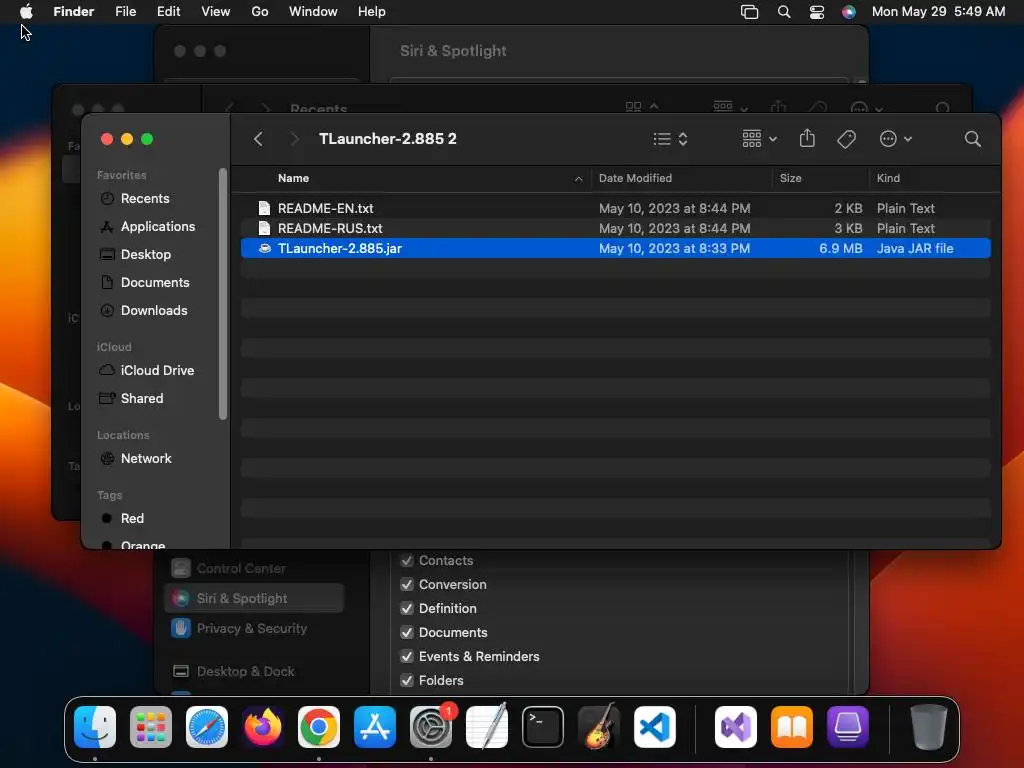
Task: Click the Finder window search magnifier
Action: [972, 139]
